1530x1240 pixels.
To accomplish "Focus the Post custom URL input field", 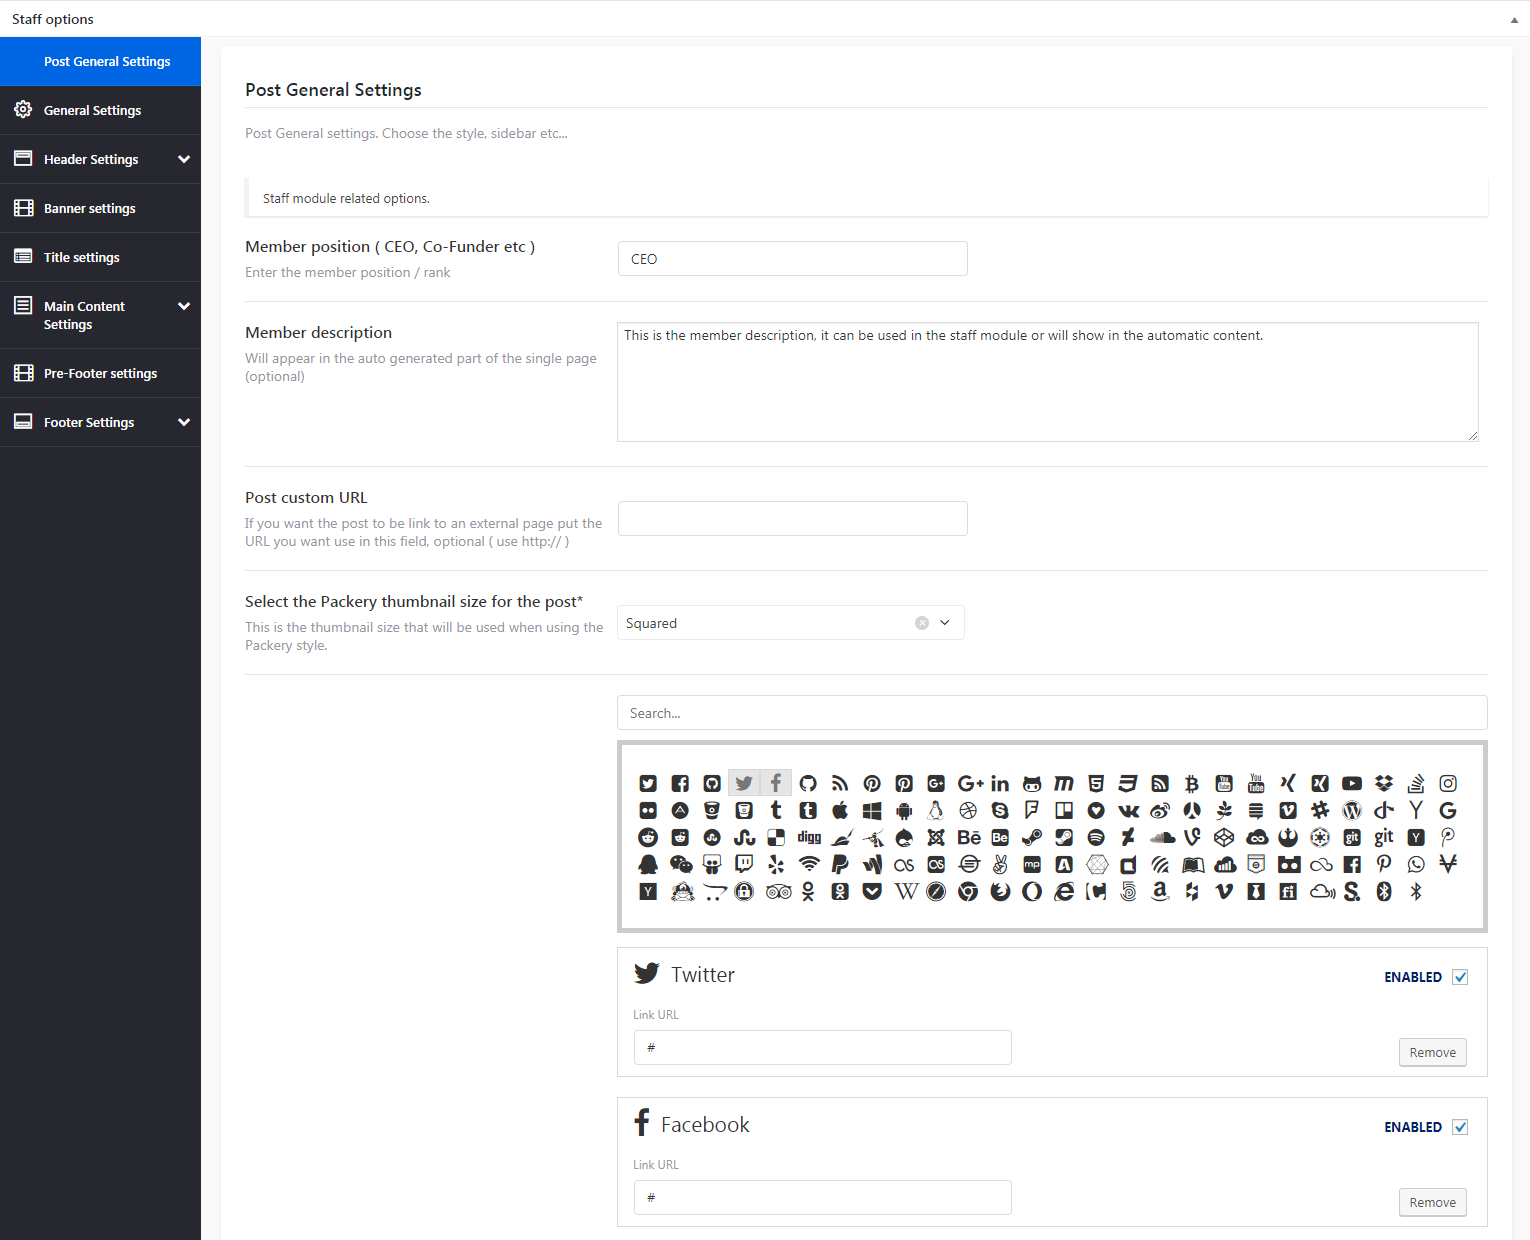I will pos(792,519).
